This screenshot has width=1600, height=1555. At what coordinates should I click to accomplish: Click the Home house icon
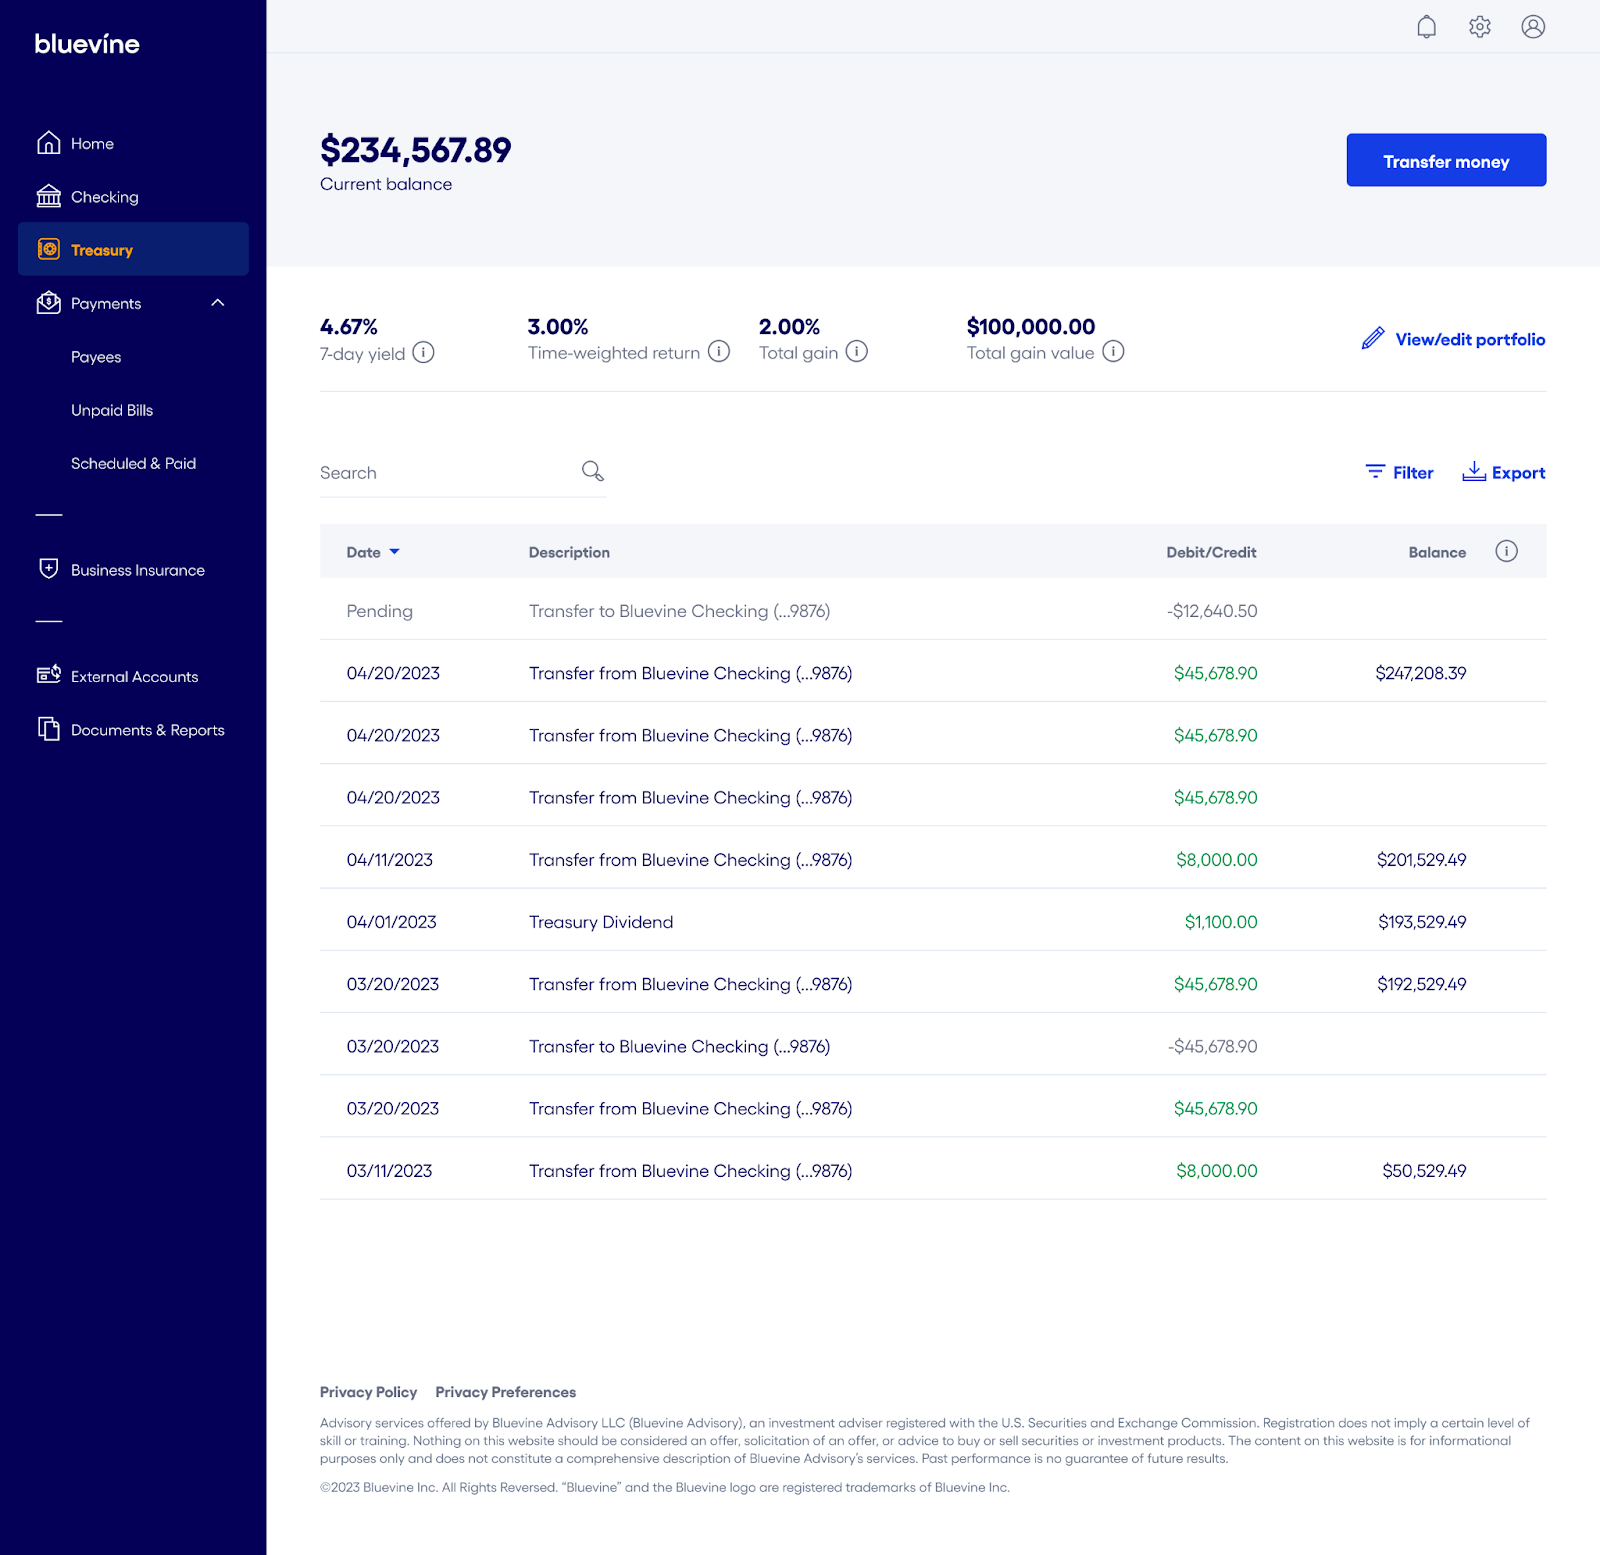click(x=49, y=143)
